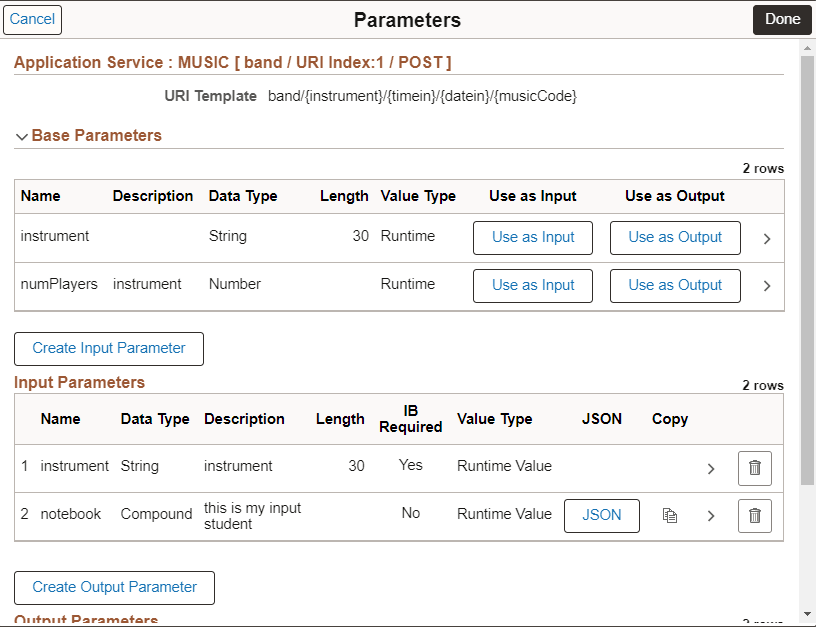Use numPlayers as Input

[532, 285]
